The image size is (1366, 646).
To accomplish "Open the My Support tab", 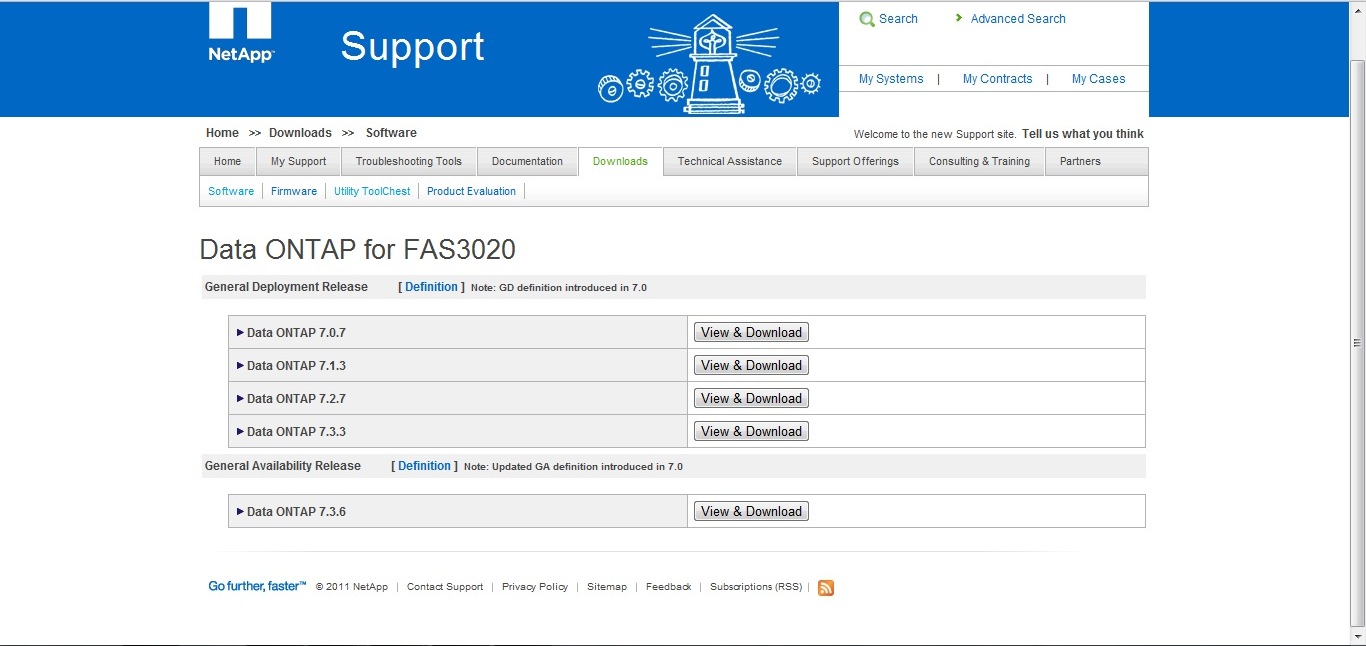I will (299, 162).
